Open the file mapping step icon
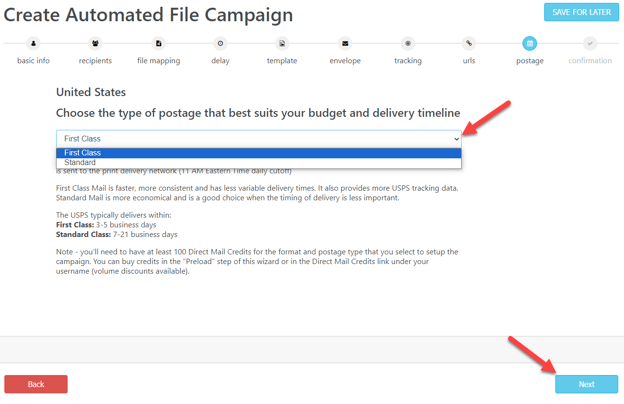 (x=158, y=43)
